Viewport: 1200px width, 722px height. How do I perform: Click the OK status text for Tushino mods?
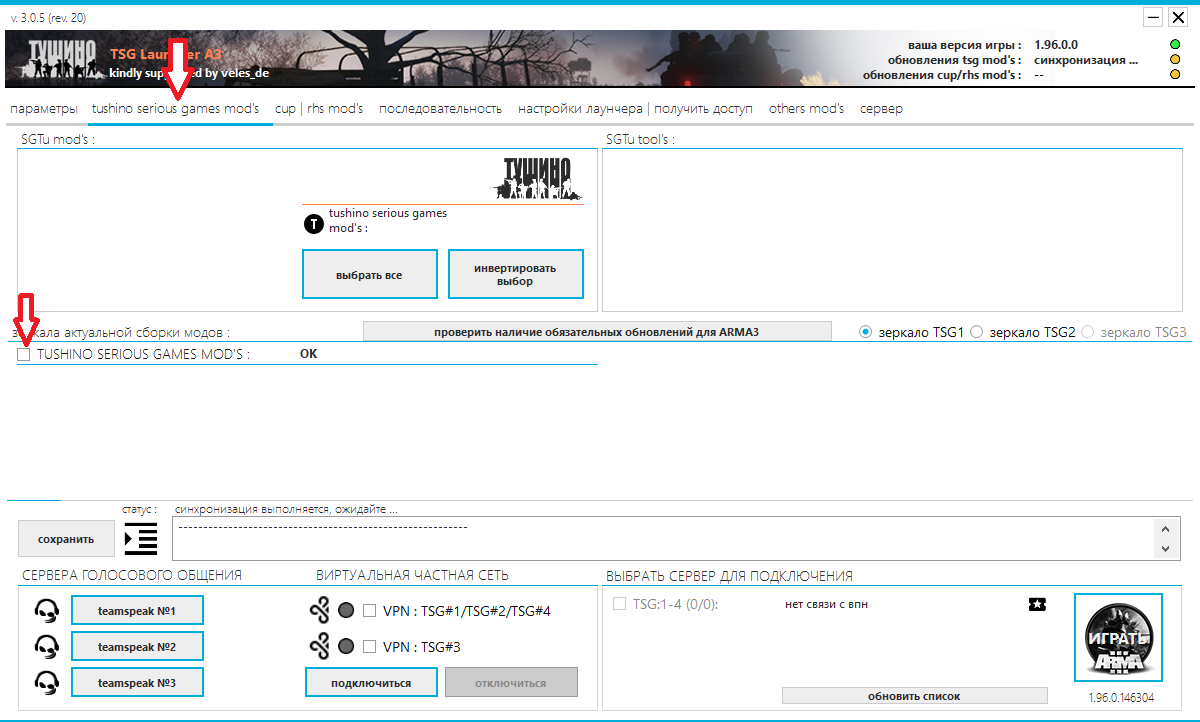coord(308,354)
